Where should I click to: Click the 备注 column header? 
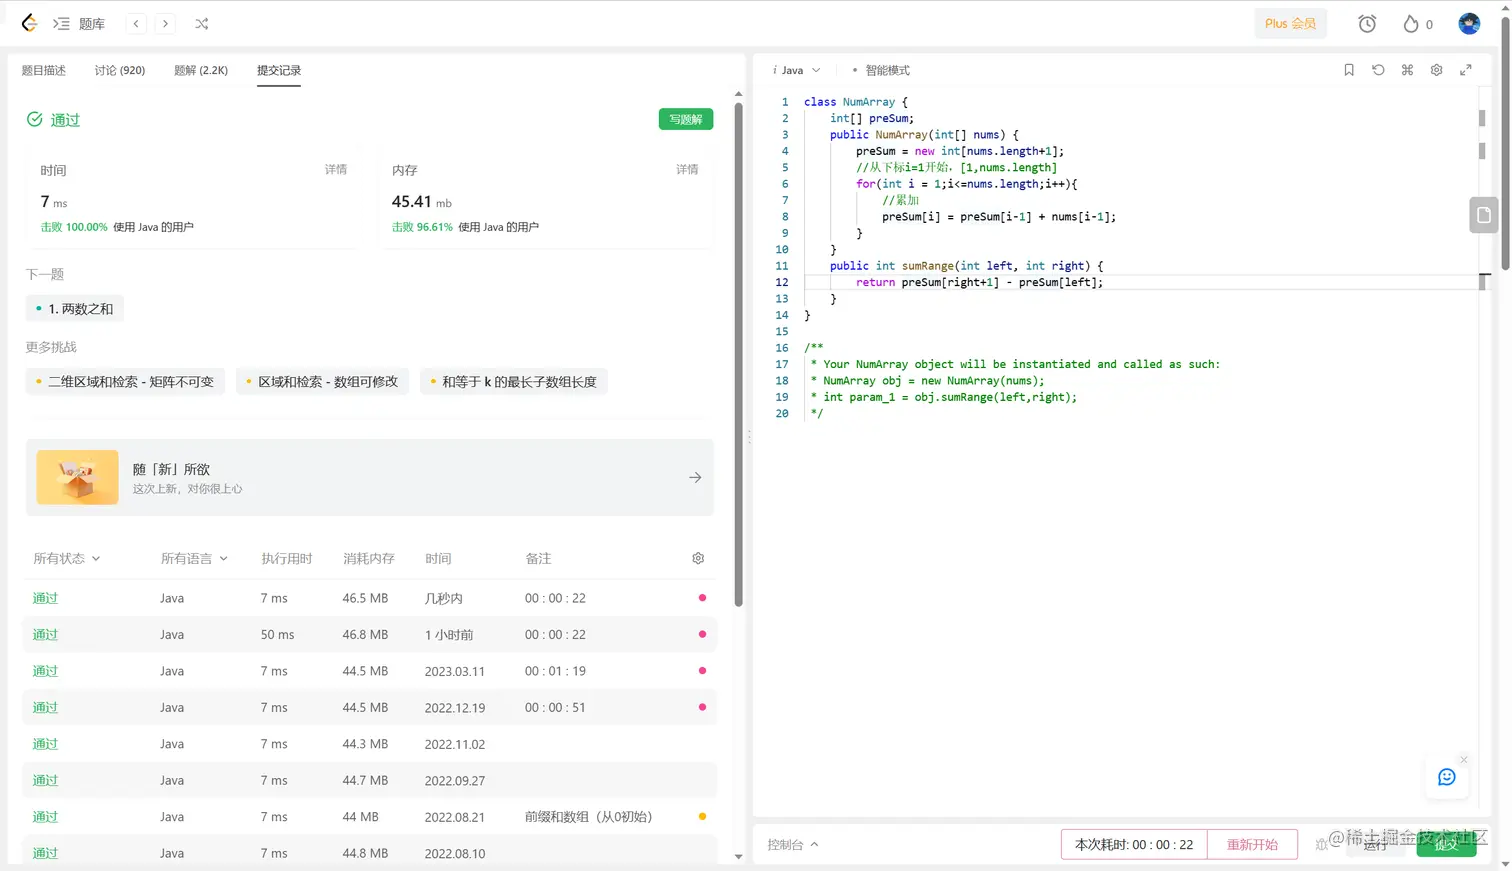pyautogui.click(x=539, y=558)
